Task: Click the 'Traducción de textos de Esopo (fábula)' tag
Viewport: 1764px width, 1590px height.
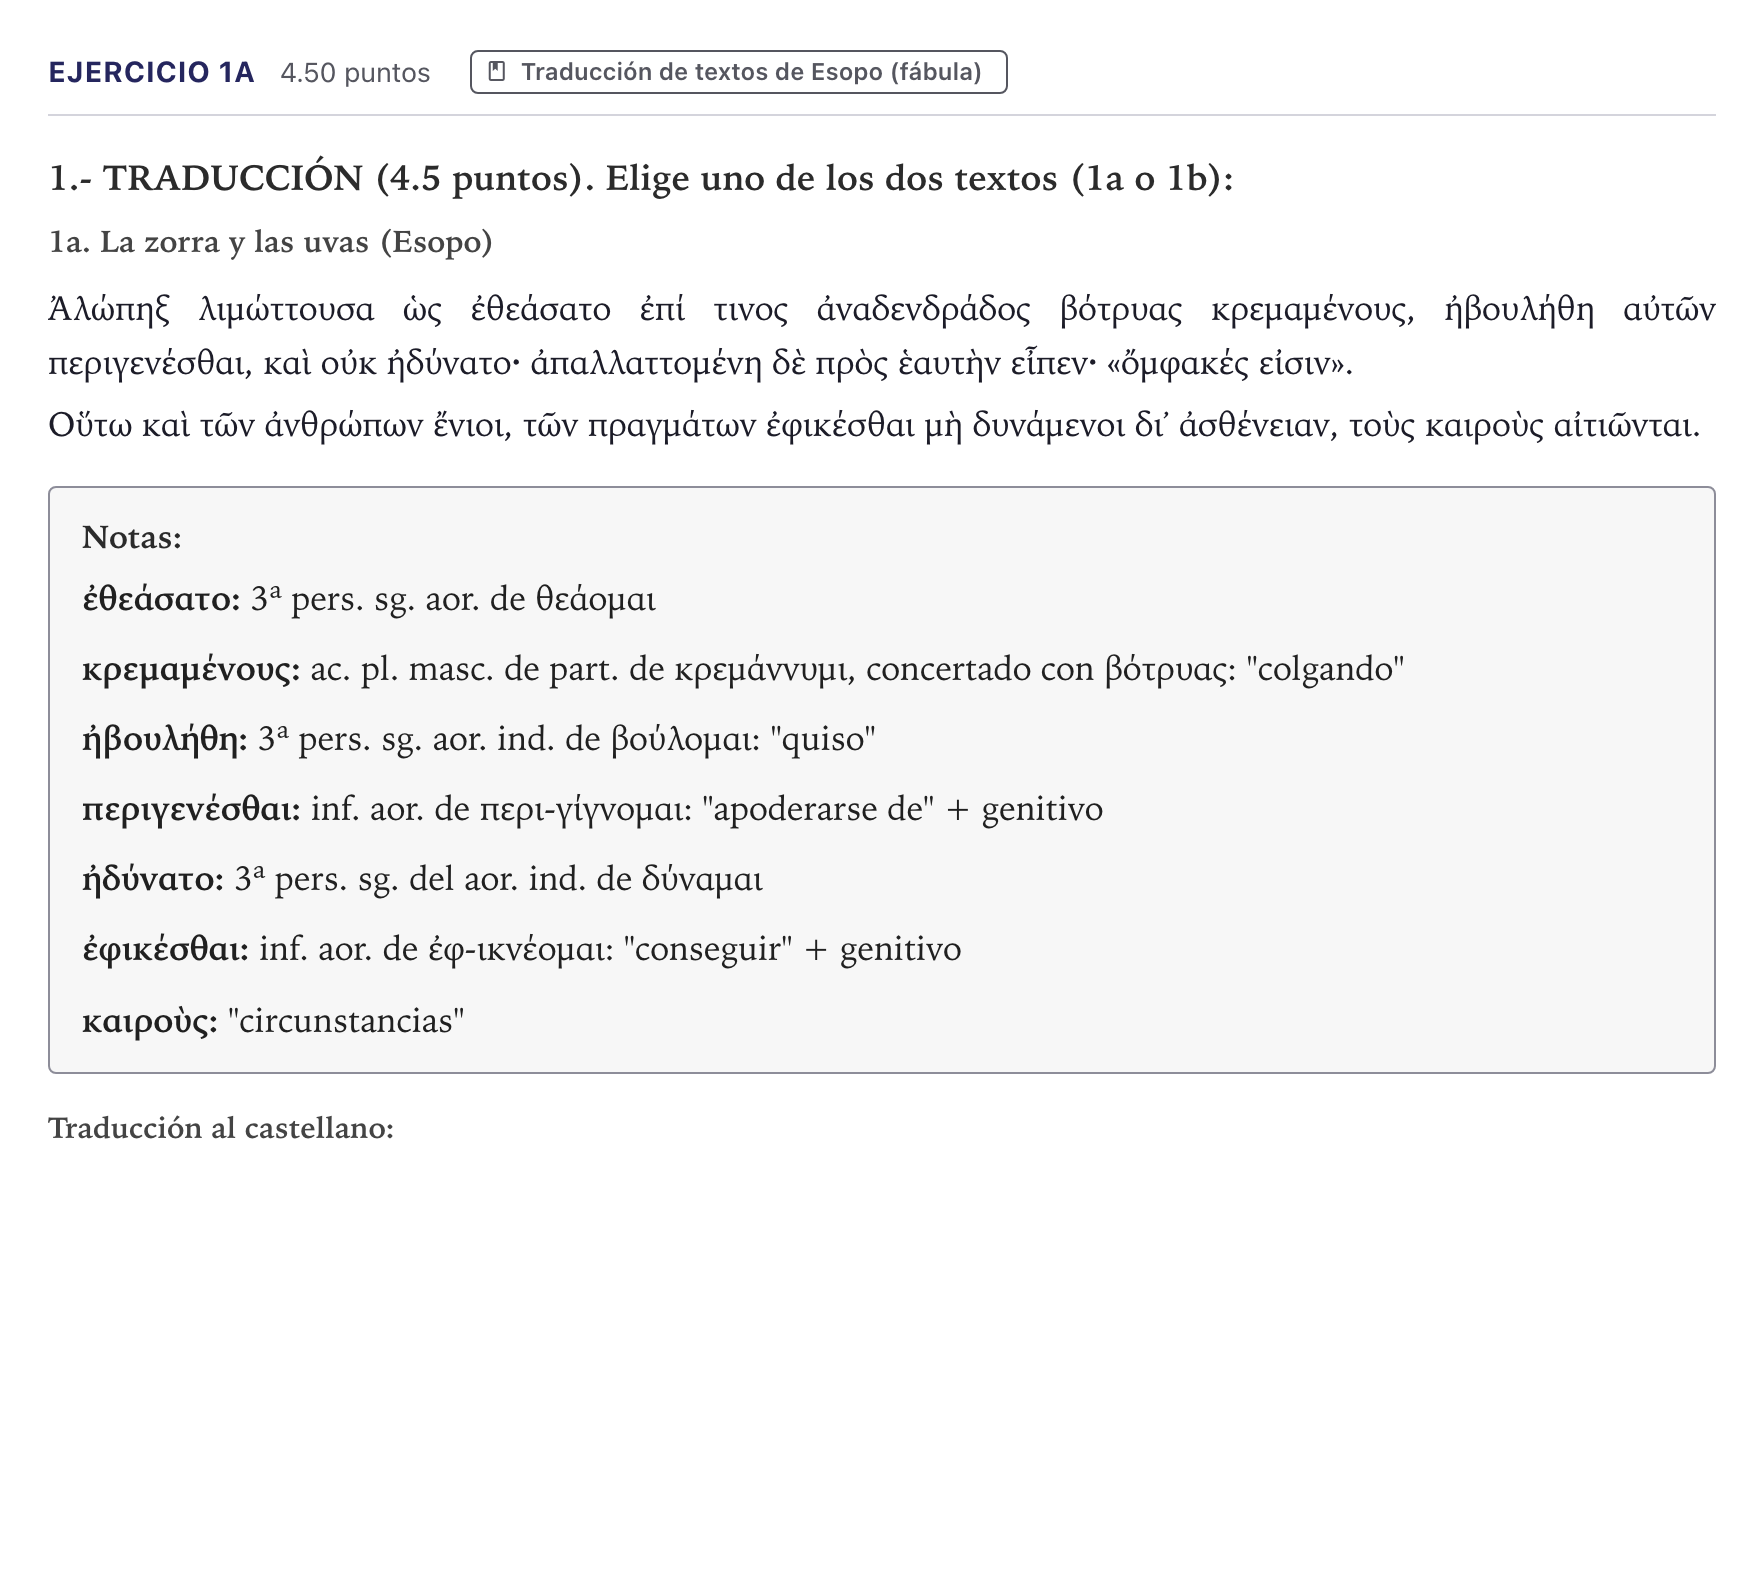Action: 738,72
